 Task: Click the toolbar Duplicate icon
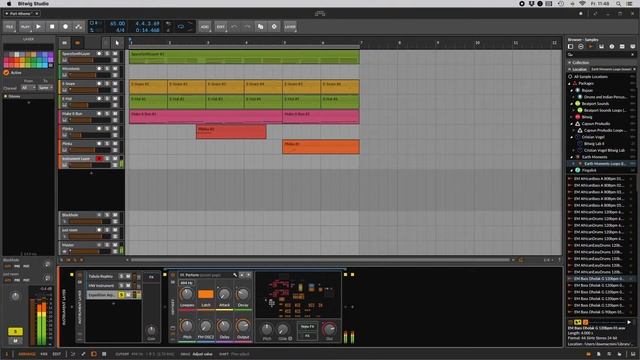click(260, 27)
